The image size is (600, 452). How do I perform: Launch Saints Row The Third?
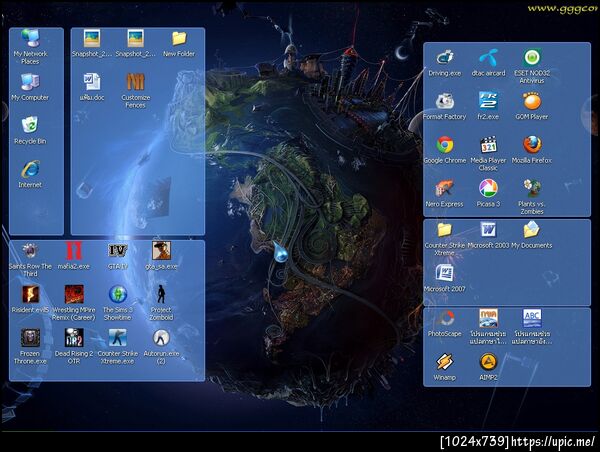pyautogui.click(x=30, y=251)
